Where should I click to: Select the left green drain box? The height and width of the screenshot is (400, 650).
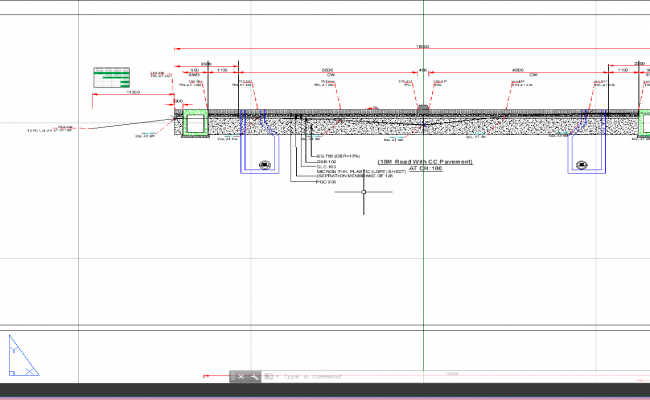pos(193,123)
